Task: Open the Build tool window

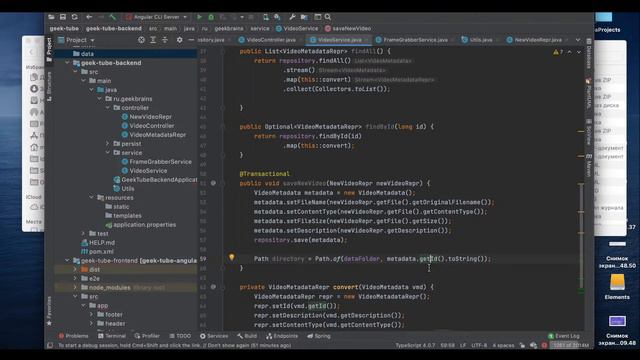Action: [x=247, y=336]
